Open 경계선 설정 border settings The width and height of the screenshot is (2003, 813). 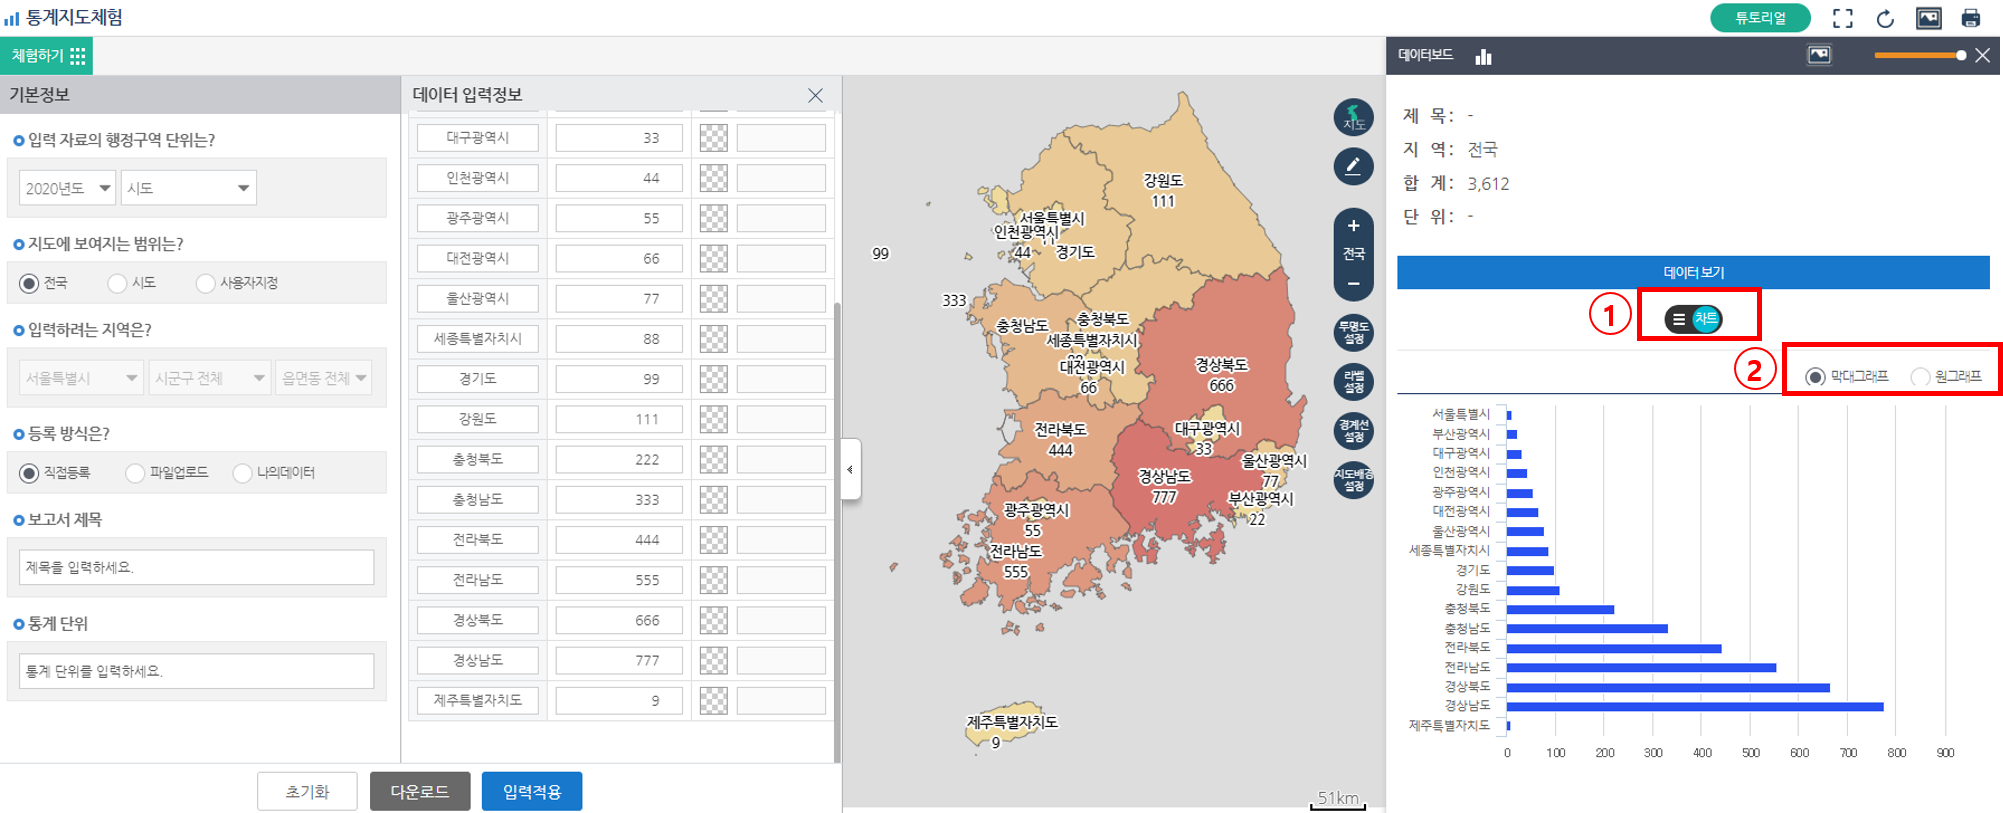coord(1353,431)
